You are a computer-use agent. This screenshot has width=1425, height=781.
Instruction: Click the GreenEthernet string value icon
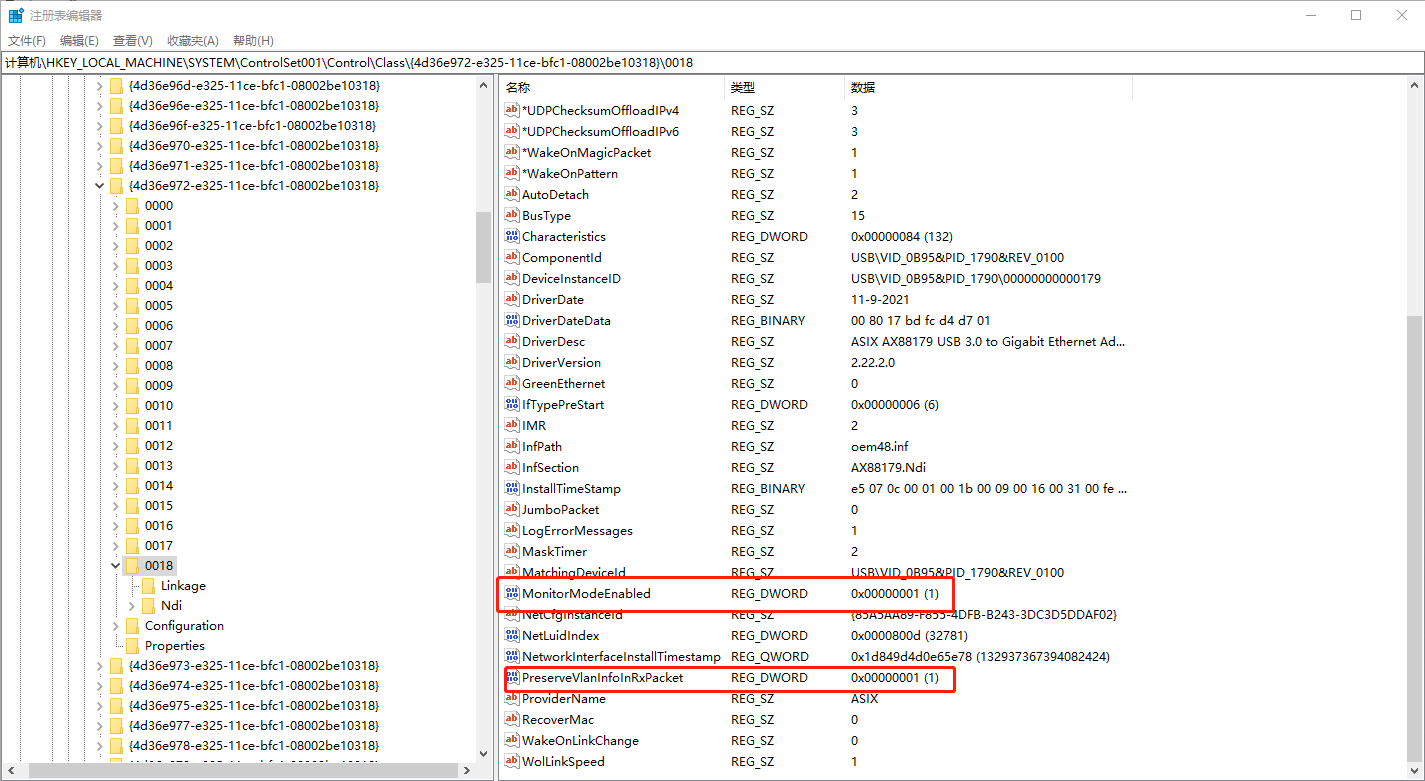[512, 383]
